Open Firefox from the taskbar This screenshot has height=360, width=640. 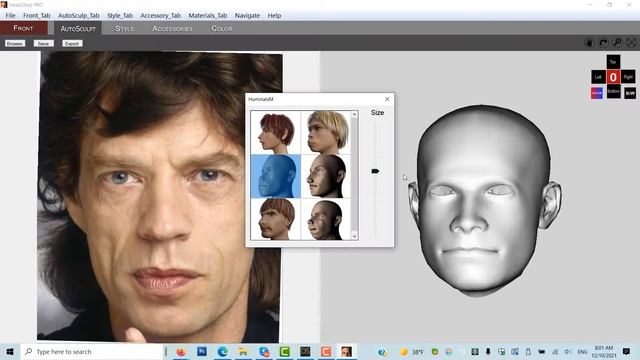click(181, 351)
